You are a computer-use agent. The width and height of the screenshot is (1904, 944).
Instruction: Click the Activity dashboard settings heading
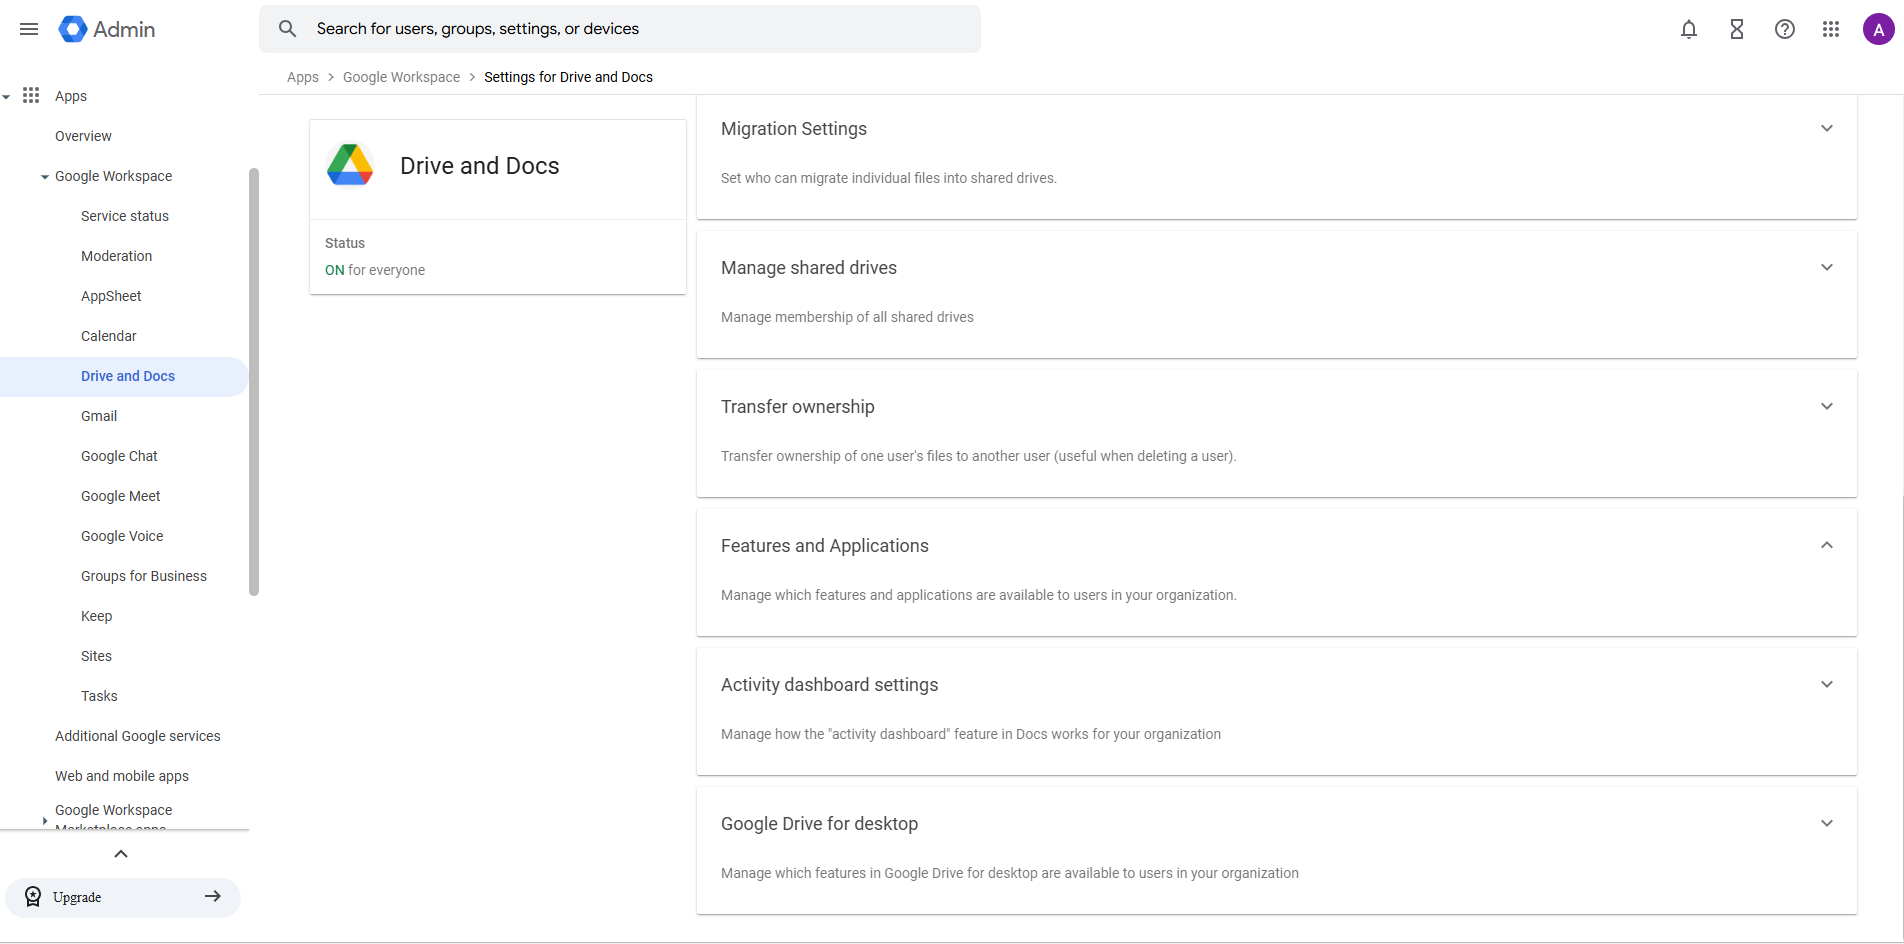[830, 685]
